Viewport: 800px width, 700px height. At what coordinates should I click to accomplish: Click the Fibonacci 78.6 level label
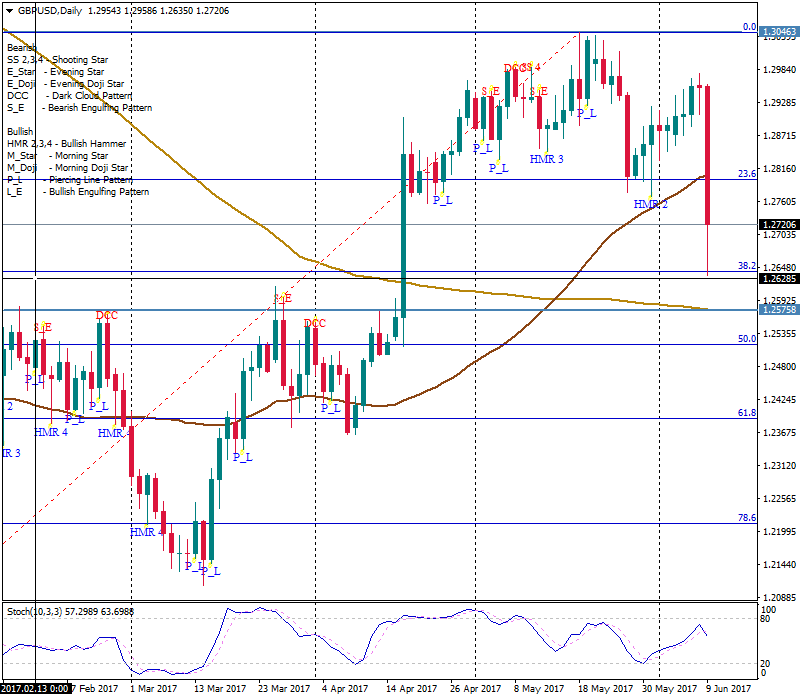pyautogui.click(x=746, y=517)
